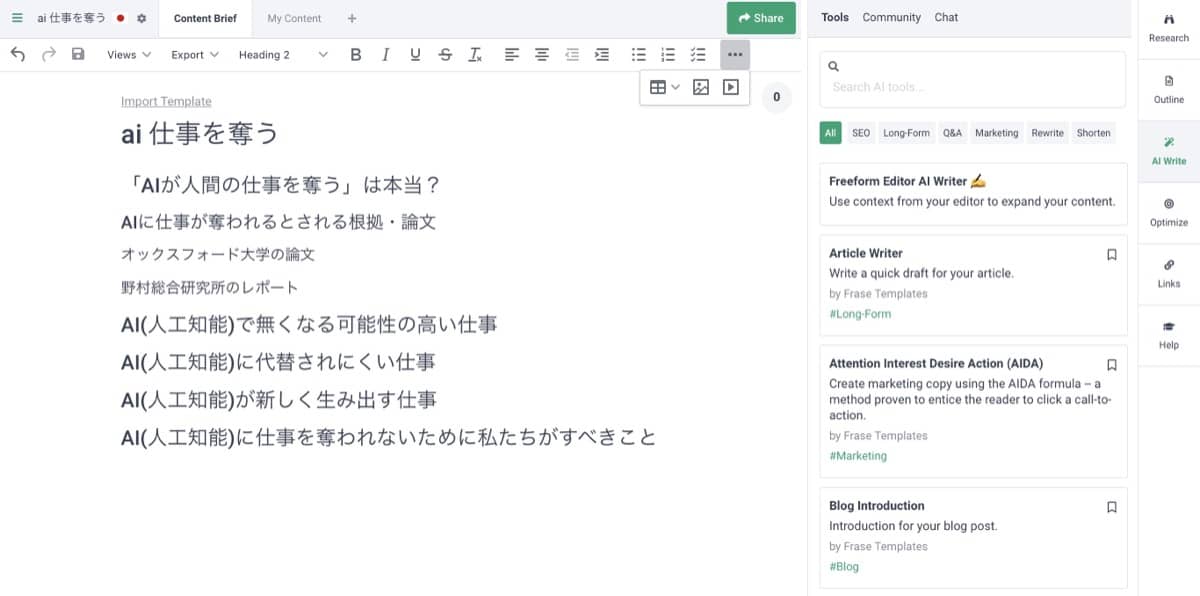The width and height of the screenshot is (1200, 596).
Task: Toggle bold formatting
Action: coord(355,54)
